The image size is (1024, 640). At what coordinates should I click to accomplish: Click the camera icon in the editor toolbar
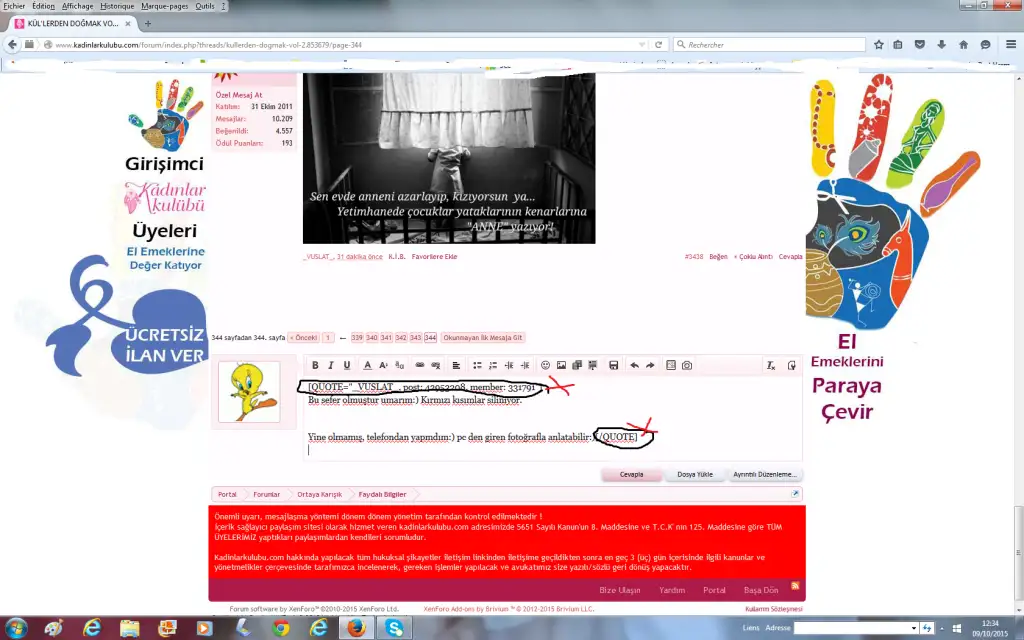687,366
